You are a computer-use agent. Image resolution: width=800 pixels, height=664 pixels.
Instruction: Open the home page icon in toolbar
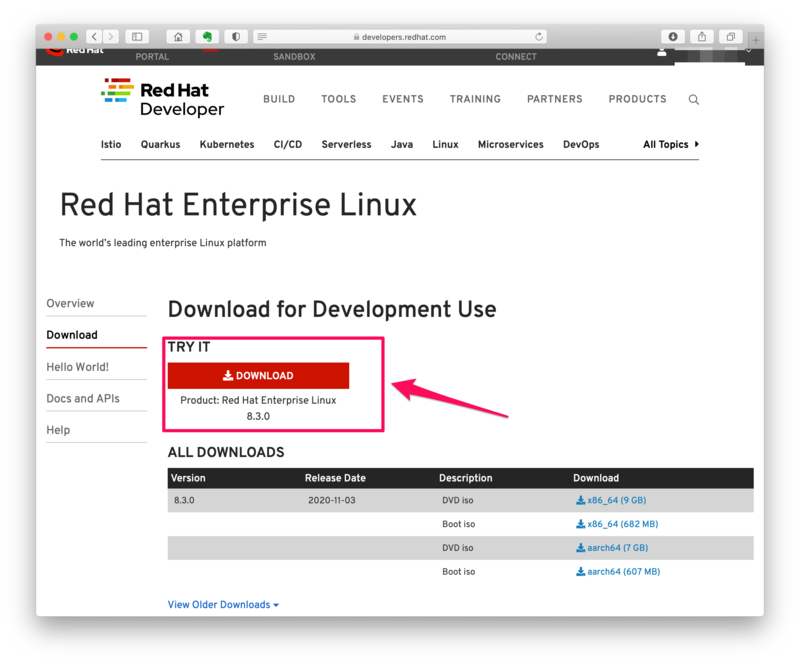(x=178, y=36)
